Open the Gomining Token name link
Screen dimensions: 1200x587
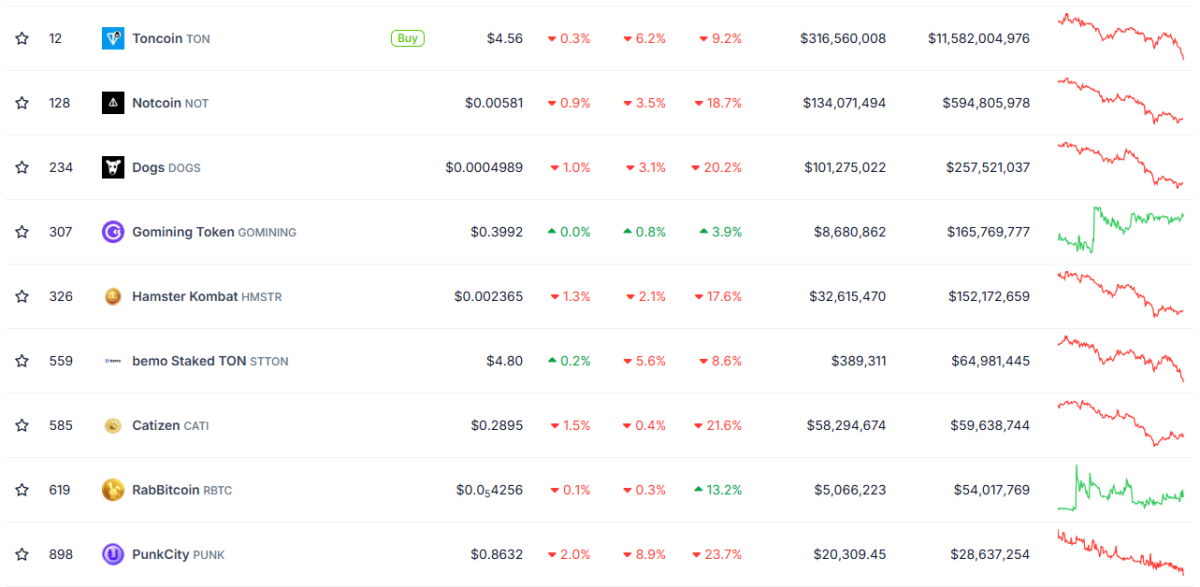(x=213, y=232)
